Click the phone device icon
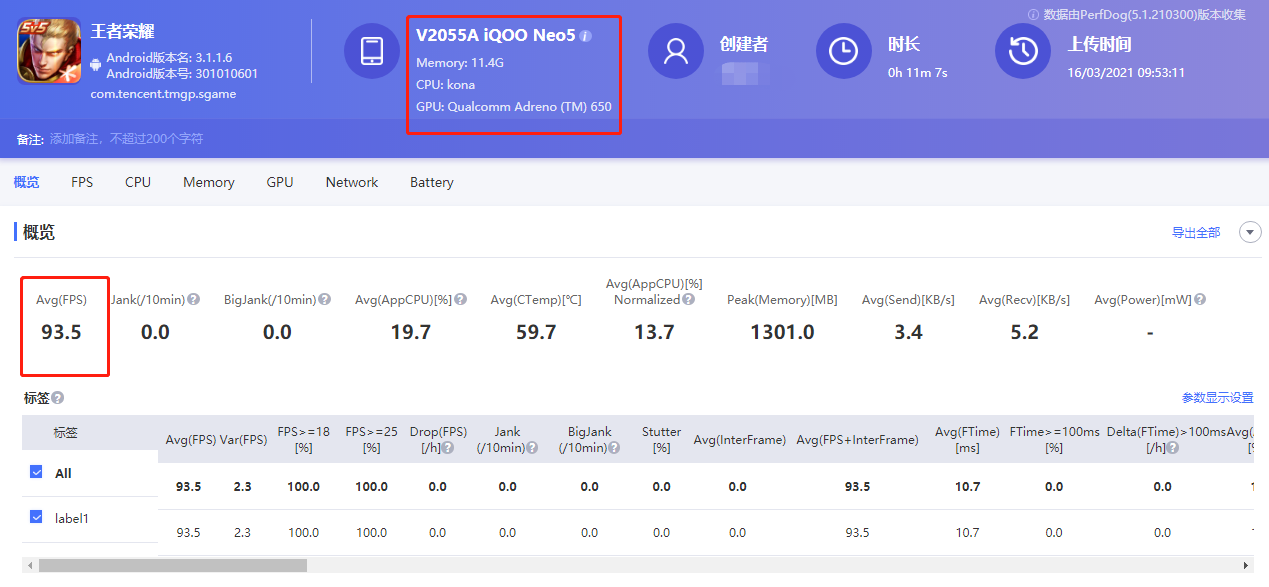The image size is (1269, 587). 372,51
